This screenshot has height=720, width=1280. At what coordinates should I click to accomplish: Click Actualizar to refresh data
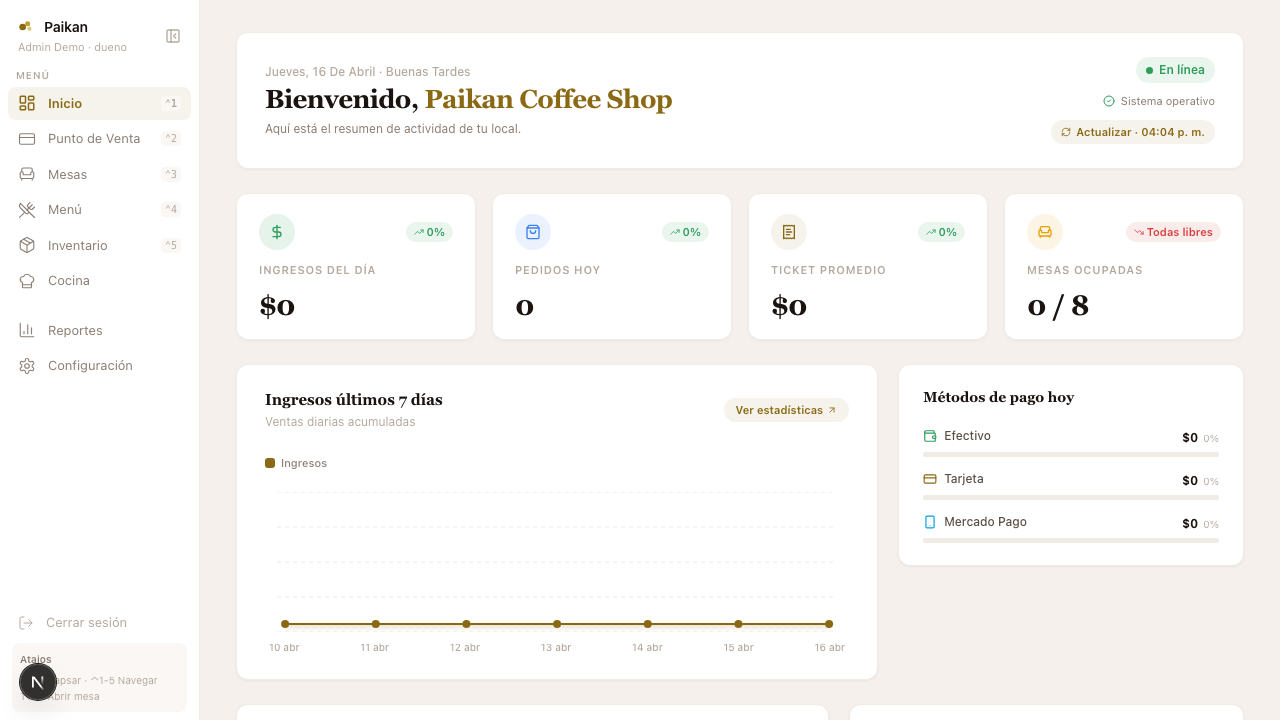click(x=1133, y=132)
